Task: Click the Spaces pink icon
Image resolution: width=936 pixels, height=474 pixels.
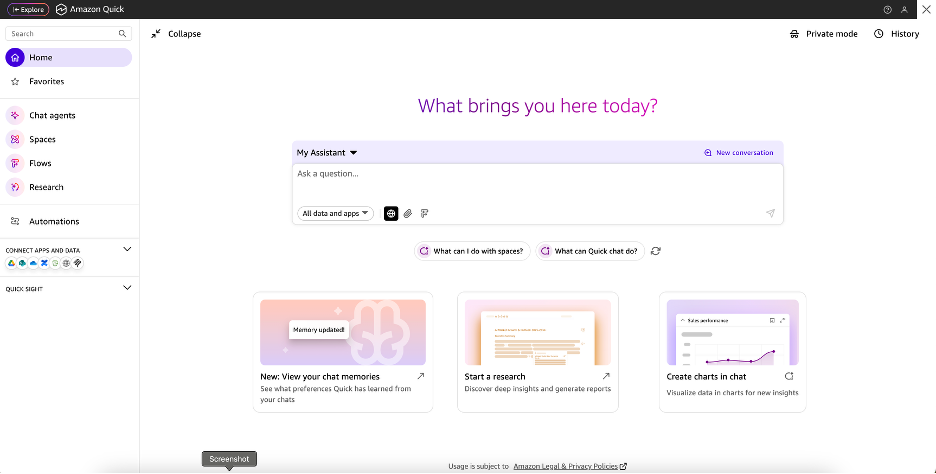Action: click(x=15, y=139)
